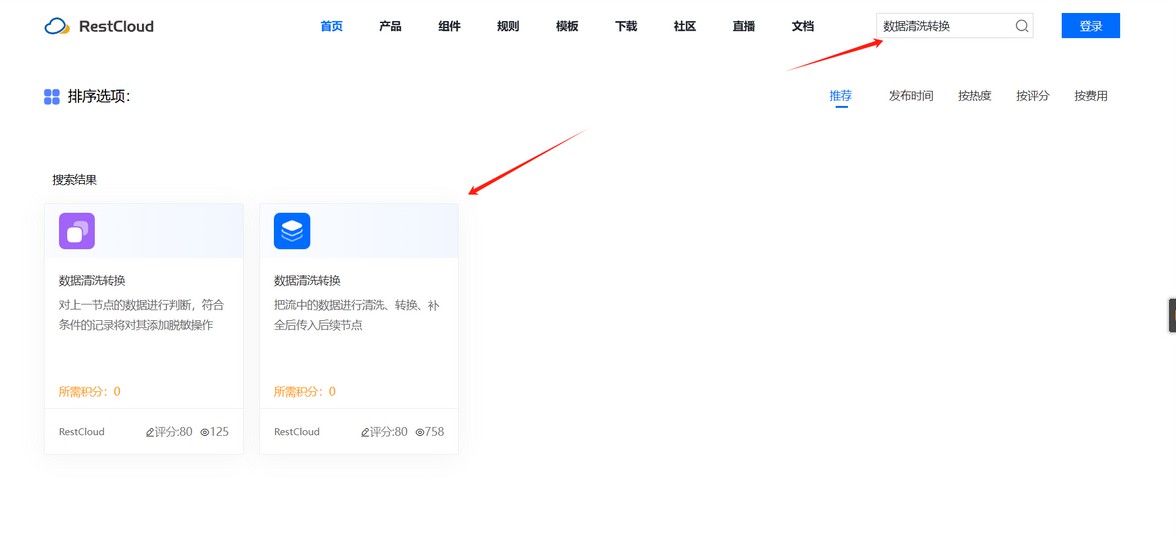Click the 排序选项 label
The height and width of the screenshot is (540, 1176).
pyautogui.click(x=99, y=97)
